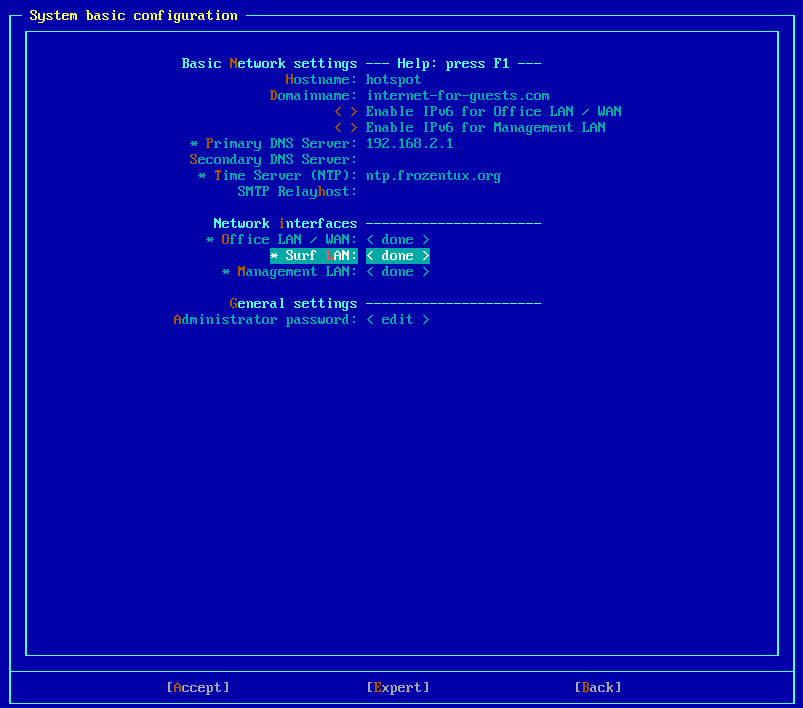
Task: Open the Office LAN / WAN done button
Action: click(x=398, y=240)
